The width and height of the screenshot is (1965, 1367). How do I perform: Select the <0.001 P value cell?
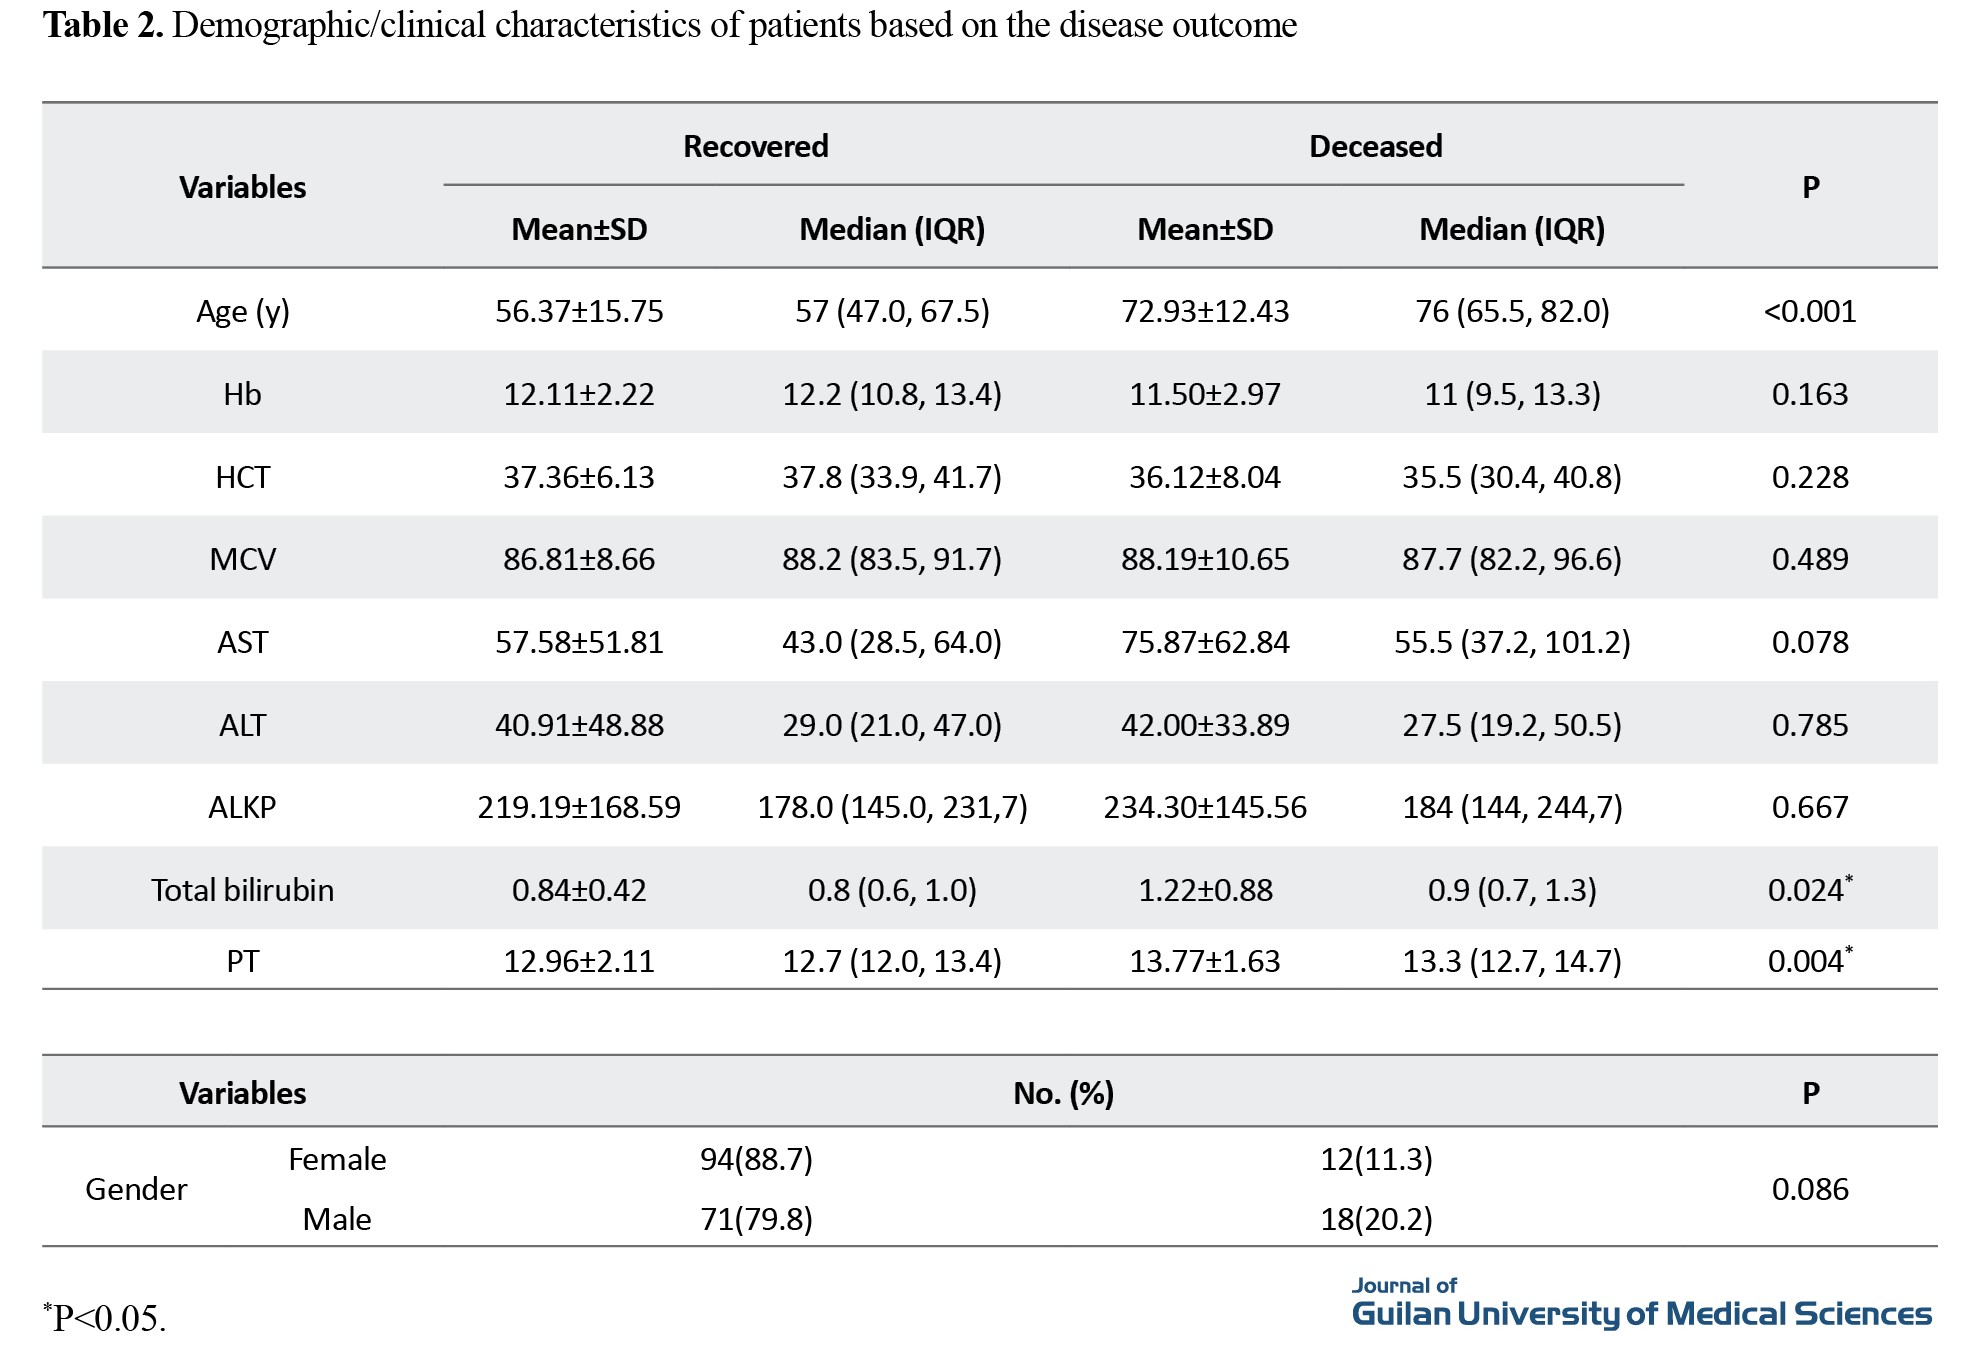coord(1809,312)
